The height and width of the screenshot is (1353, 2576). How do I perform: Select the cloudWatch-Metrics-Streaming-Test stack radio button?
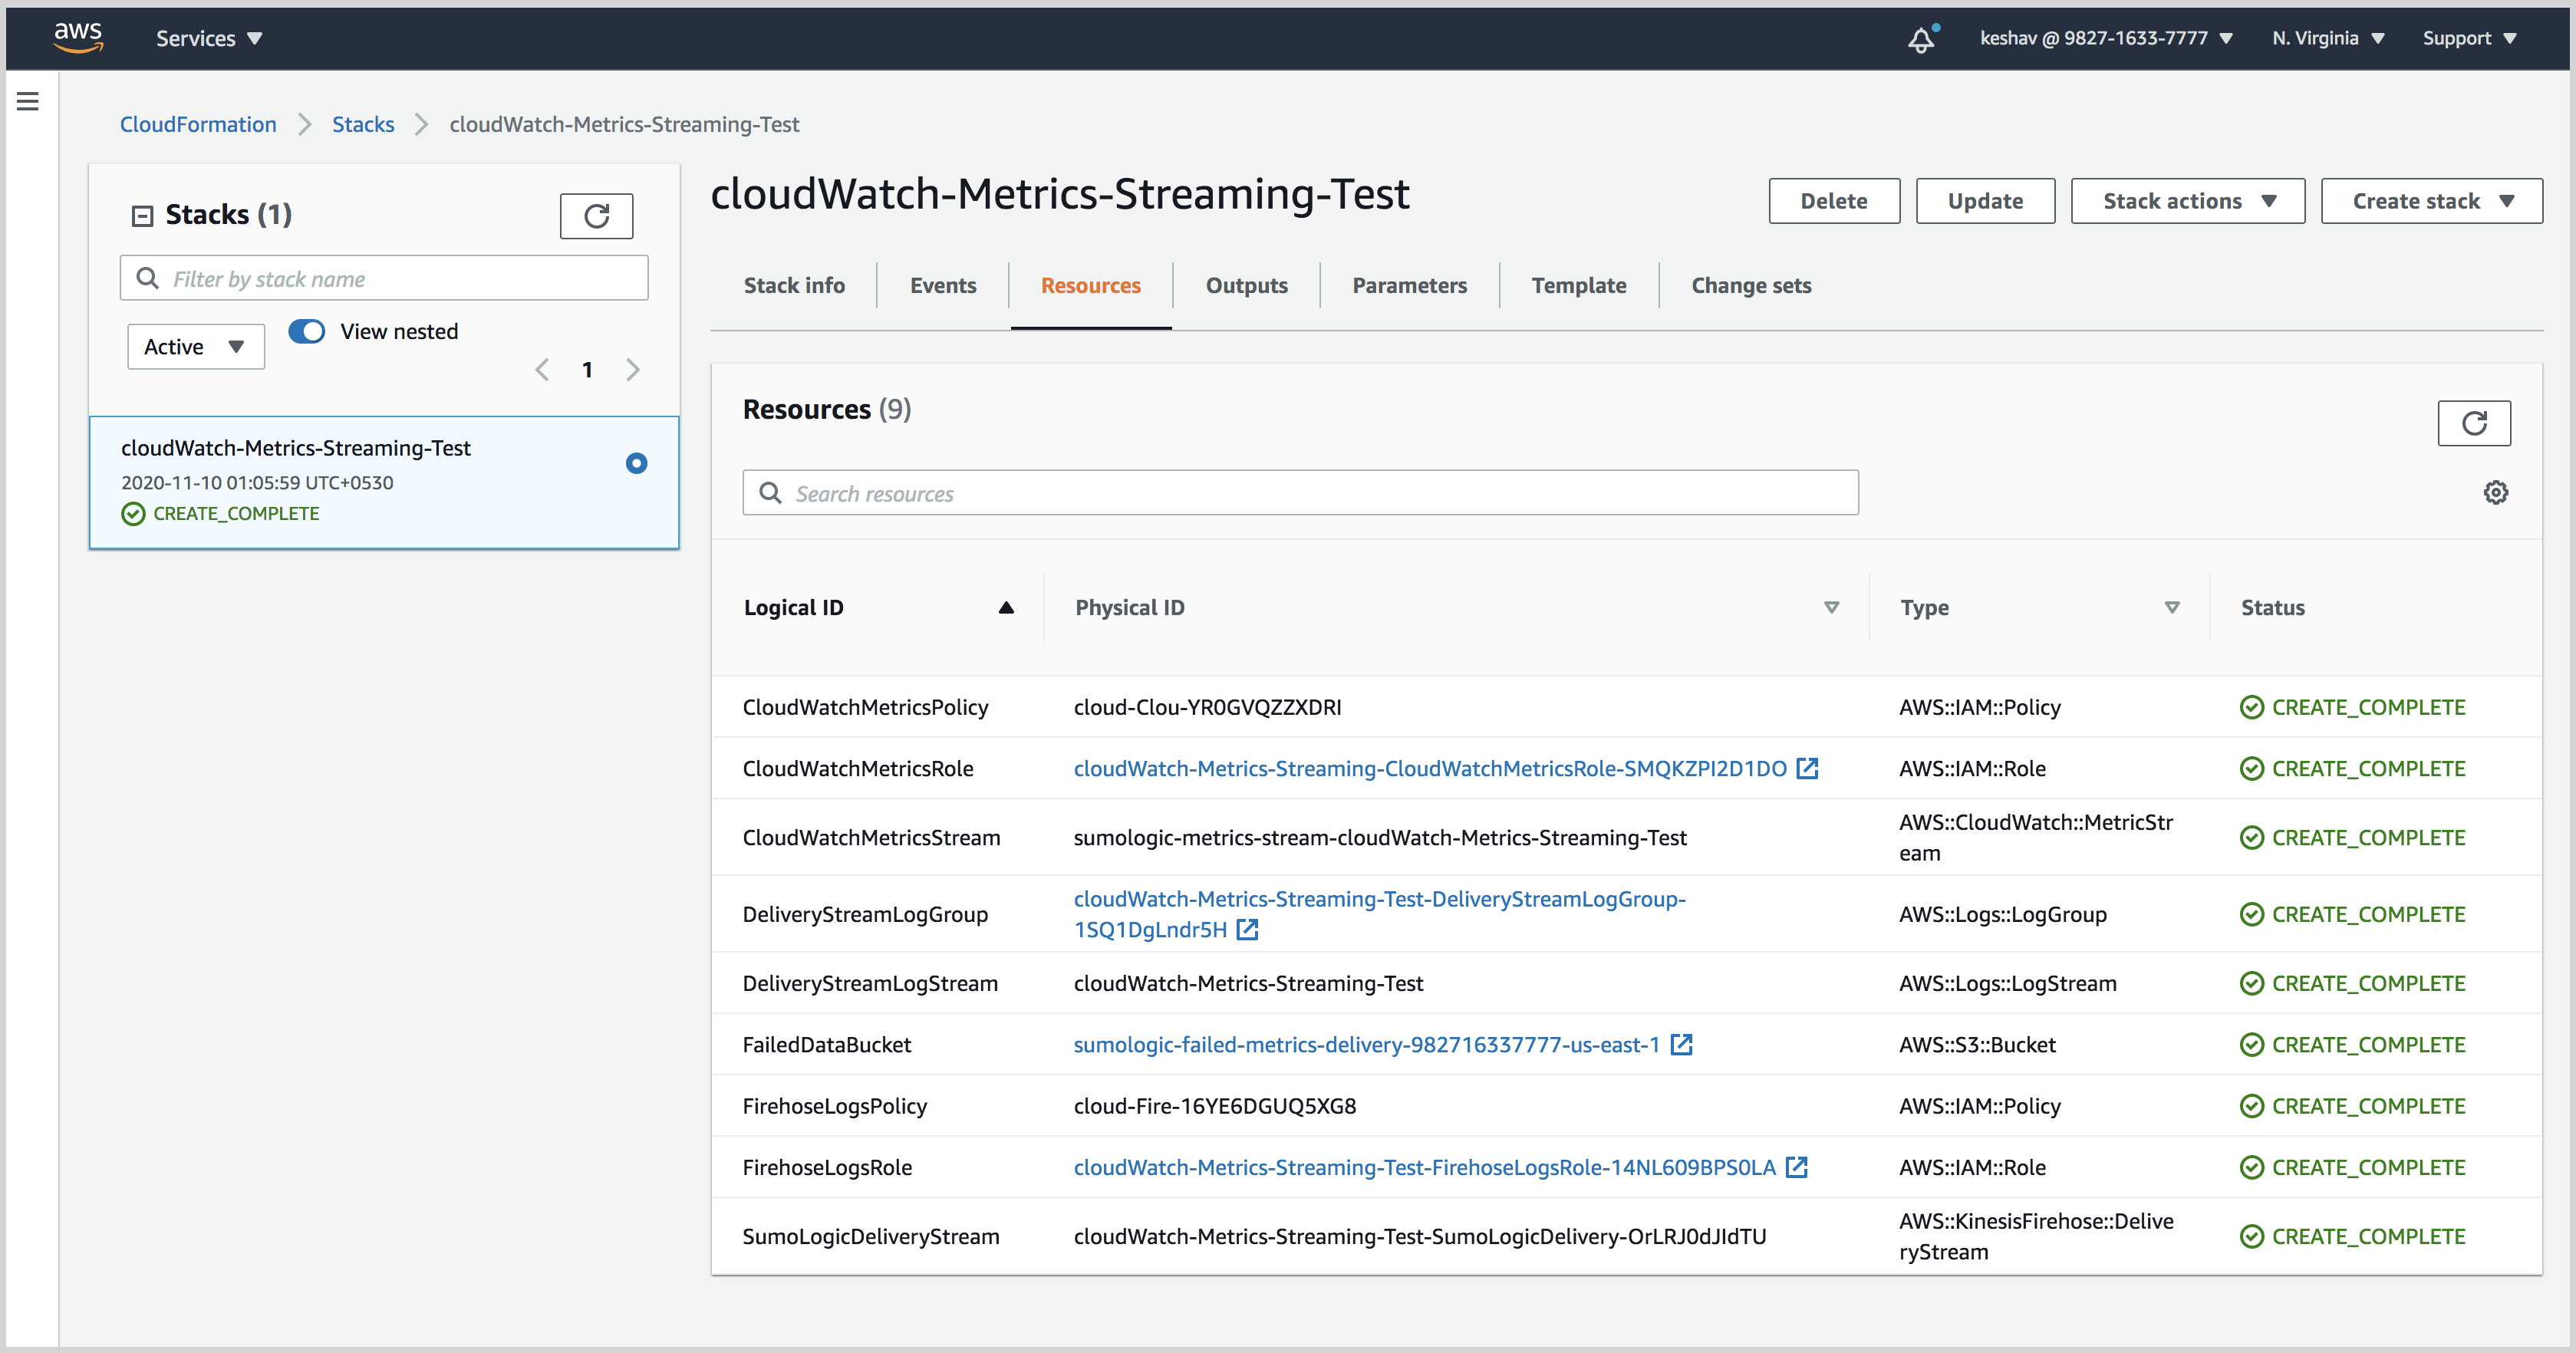(x=636, y=463)
